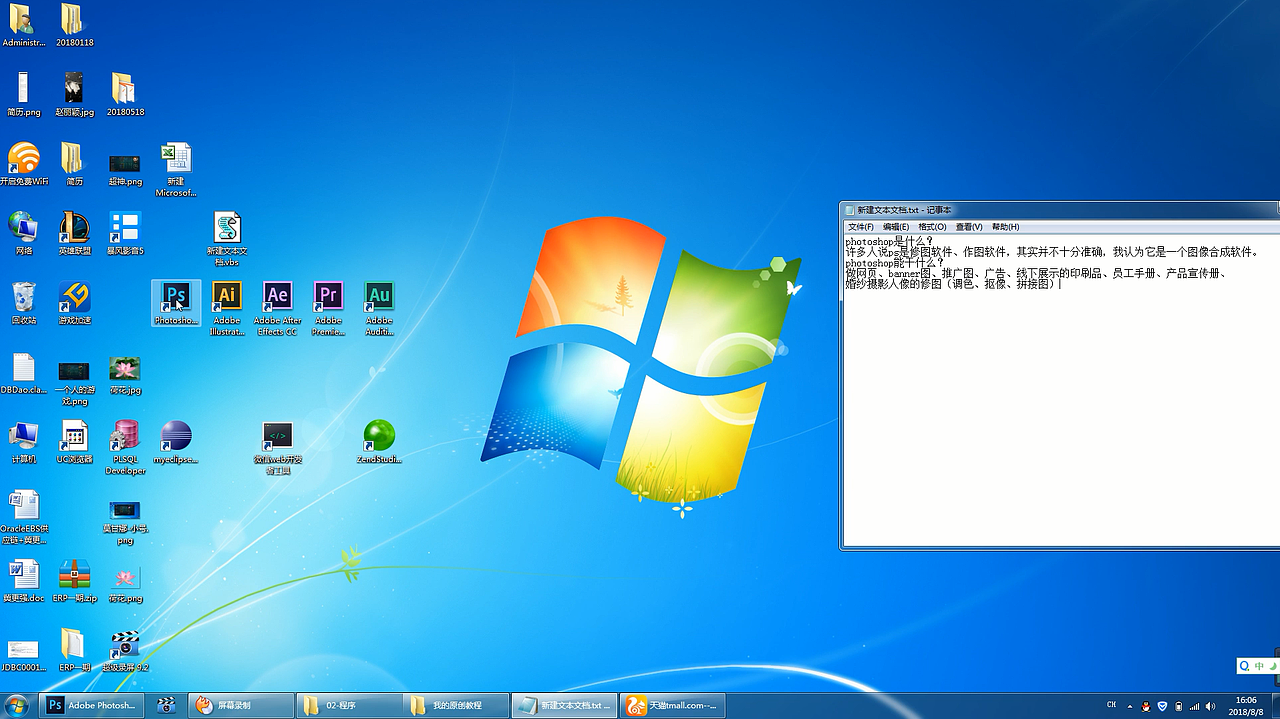Select the ERP一期.zip archive
The image size is (1280, 719).
coord(74,580)
